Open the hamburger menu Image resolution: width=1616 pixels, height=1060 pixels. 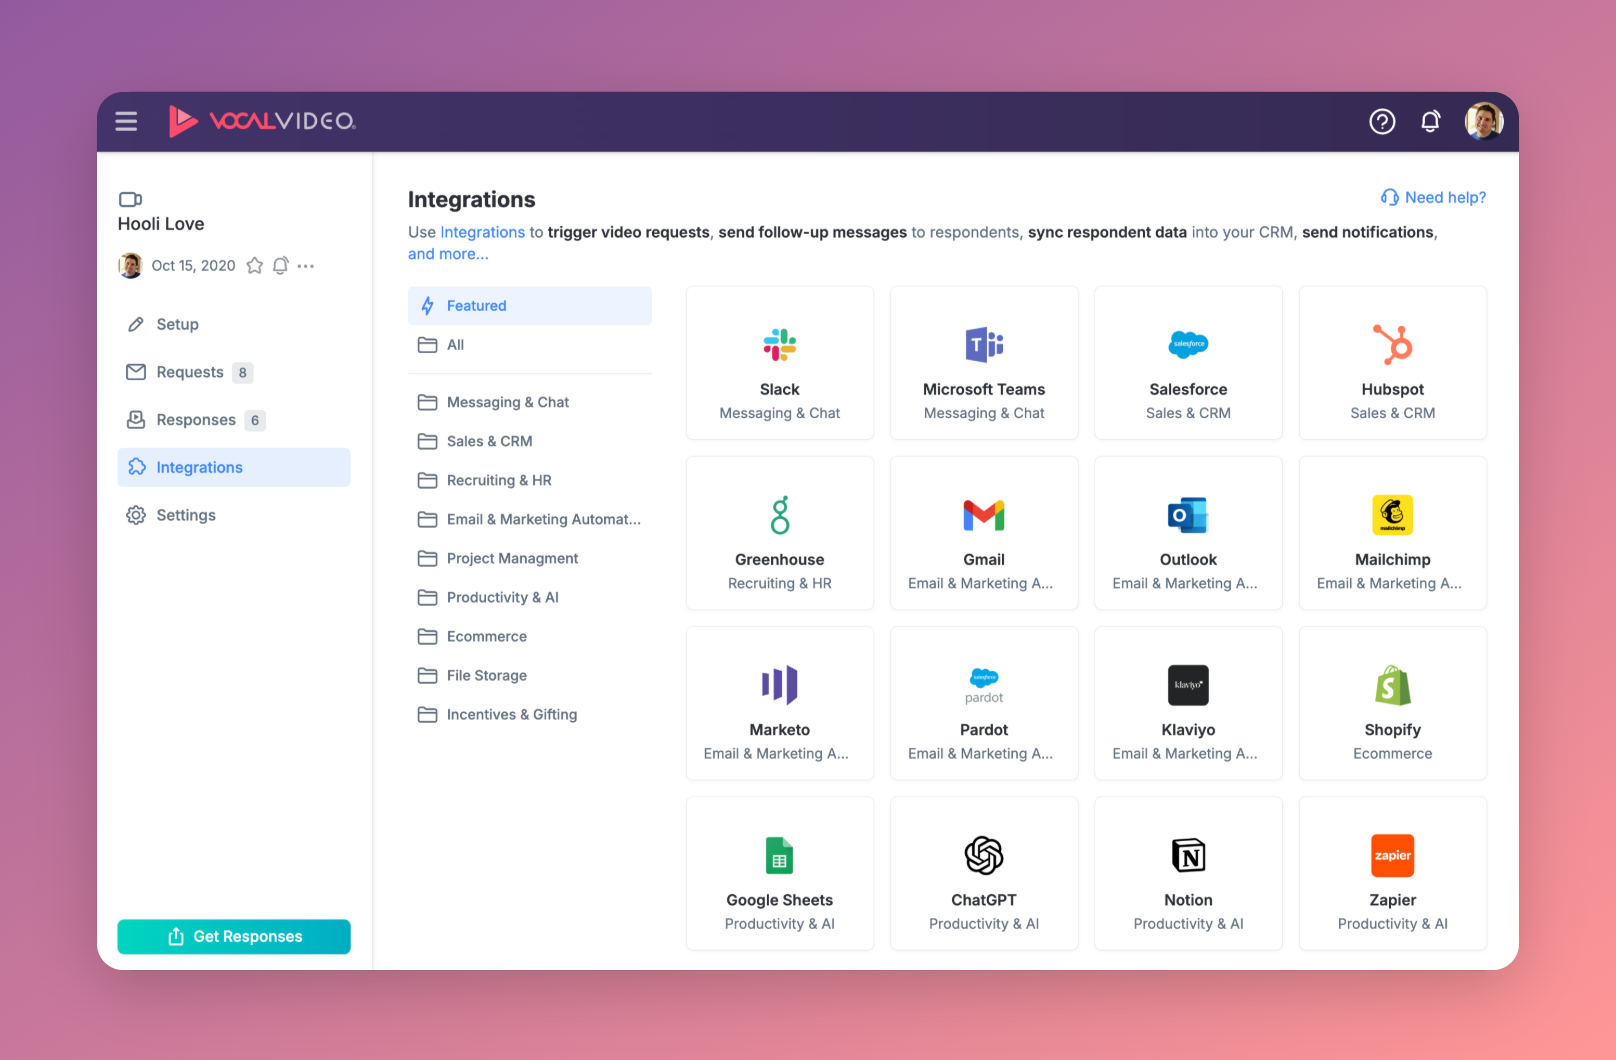pos(126,121)
